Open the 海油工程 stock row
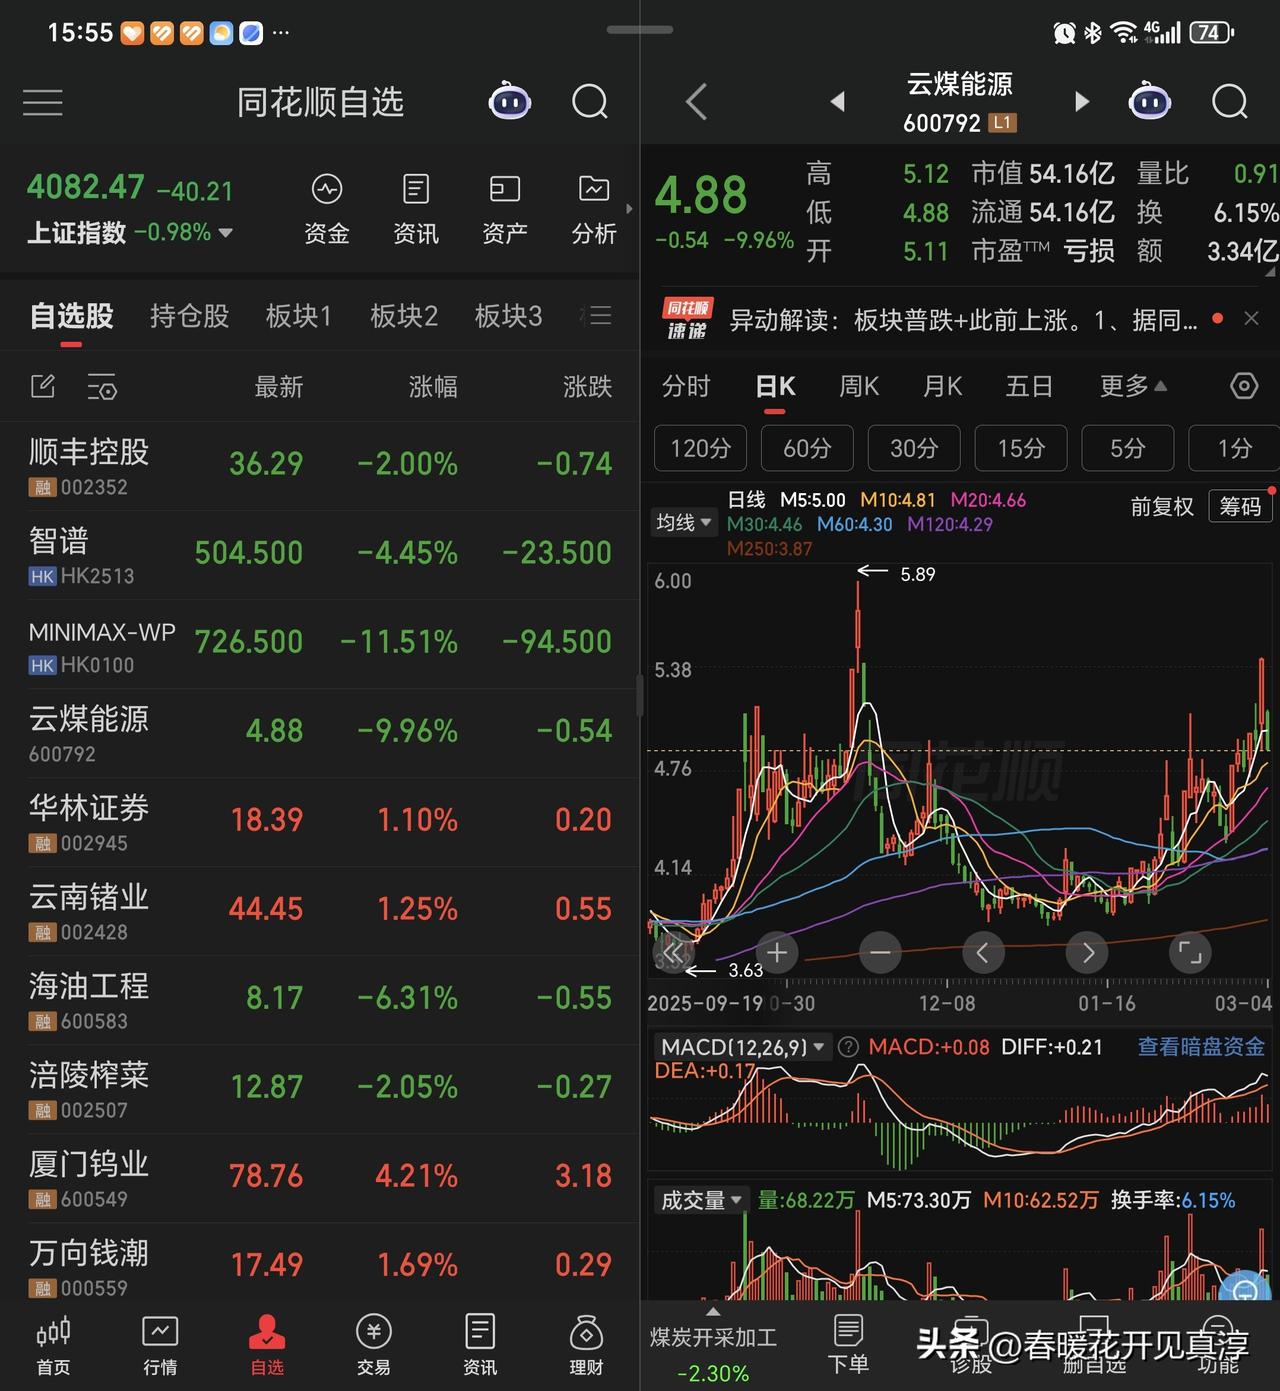 pyautogui.click(x=320, y=1000)
